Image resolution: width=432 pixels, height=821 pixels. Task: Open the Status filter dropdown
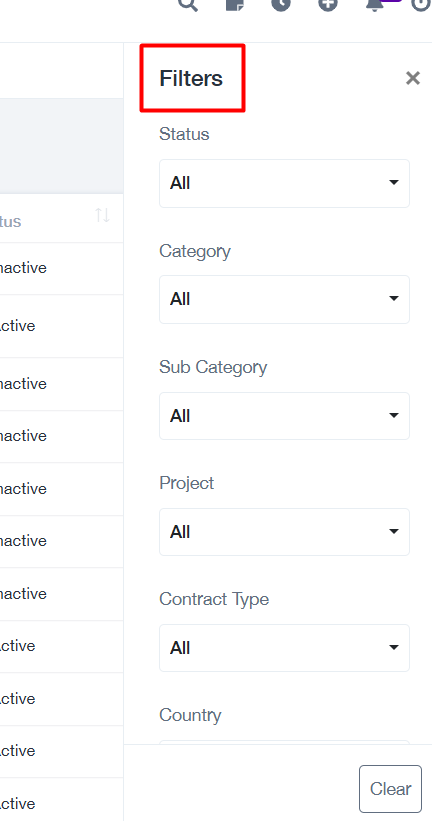284,183
